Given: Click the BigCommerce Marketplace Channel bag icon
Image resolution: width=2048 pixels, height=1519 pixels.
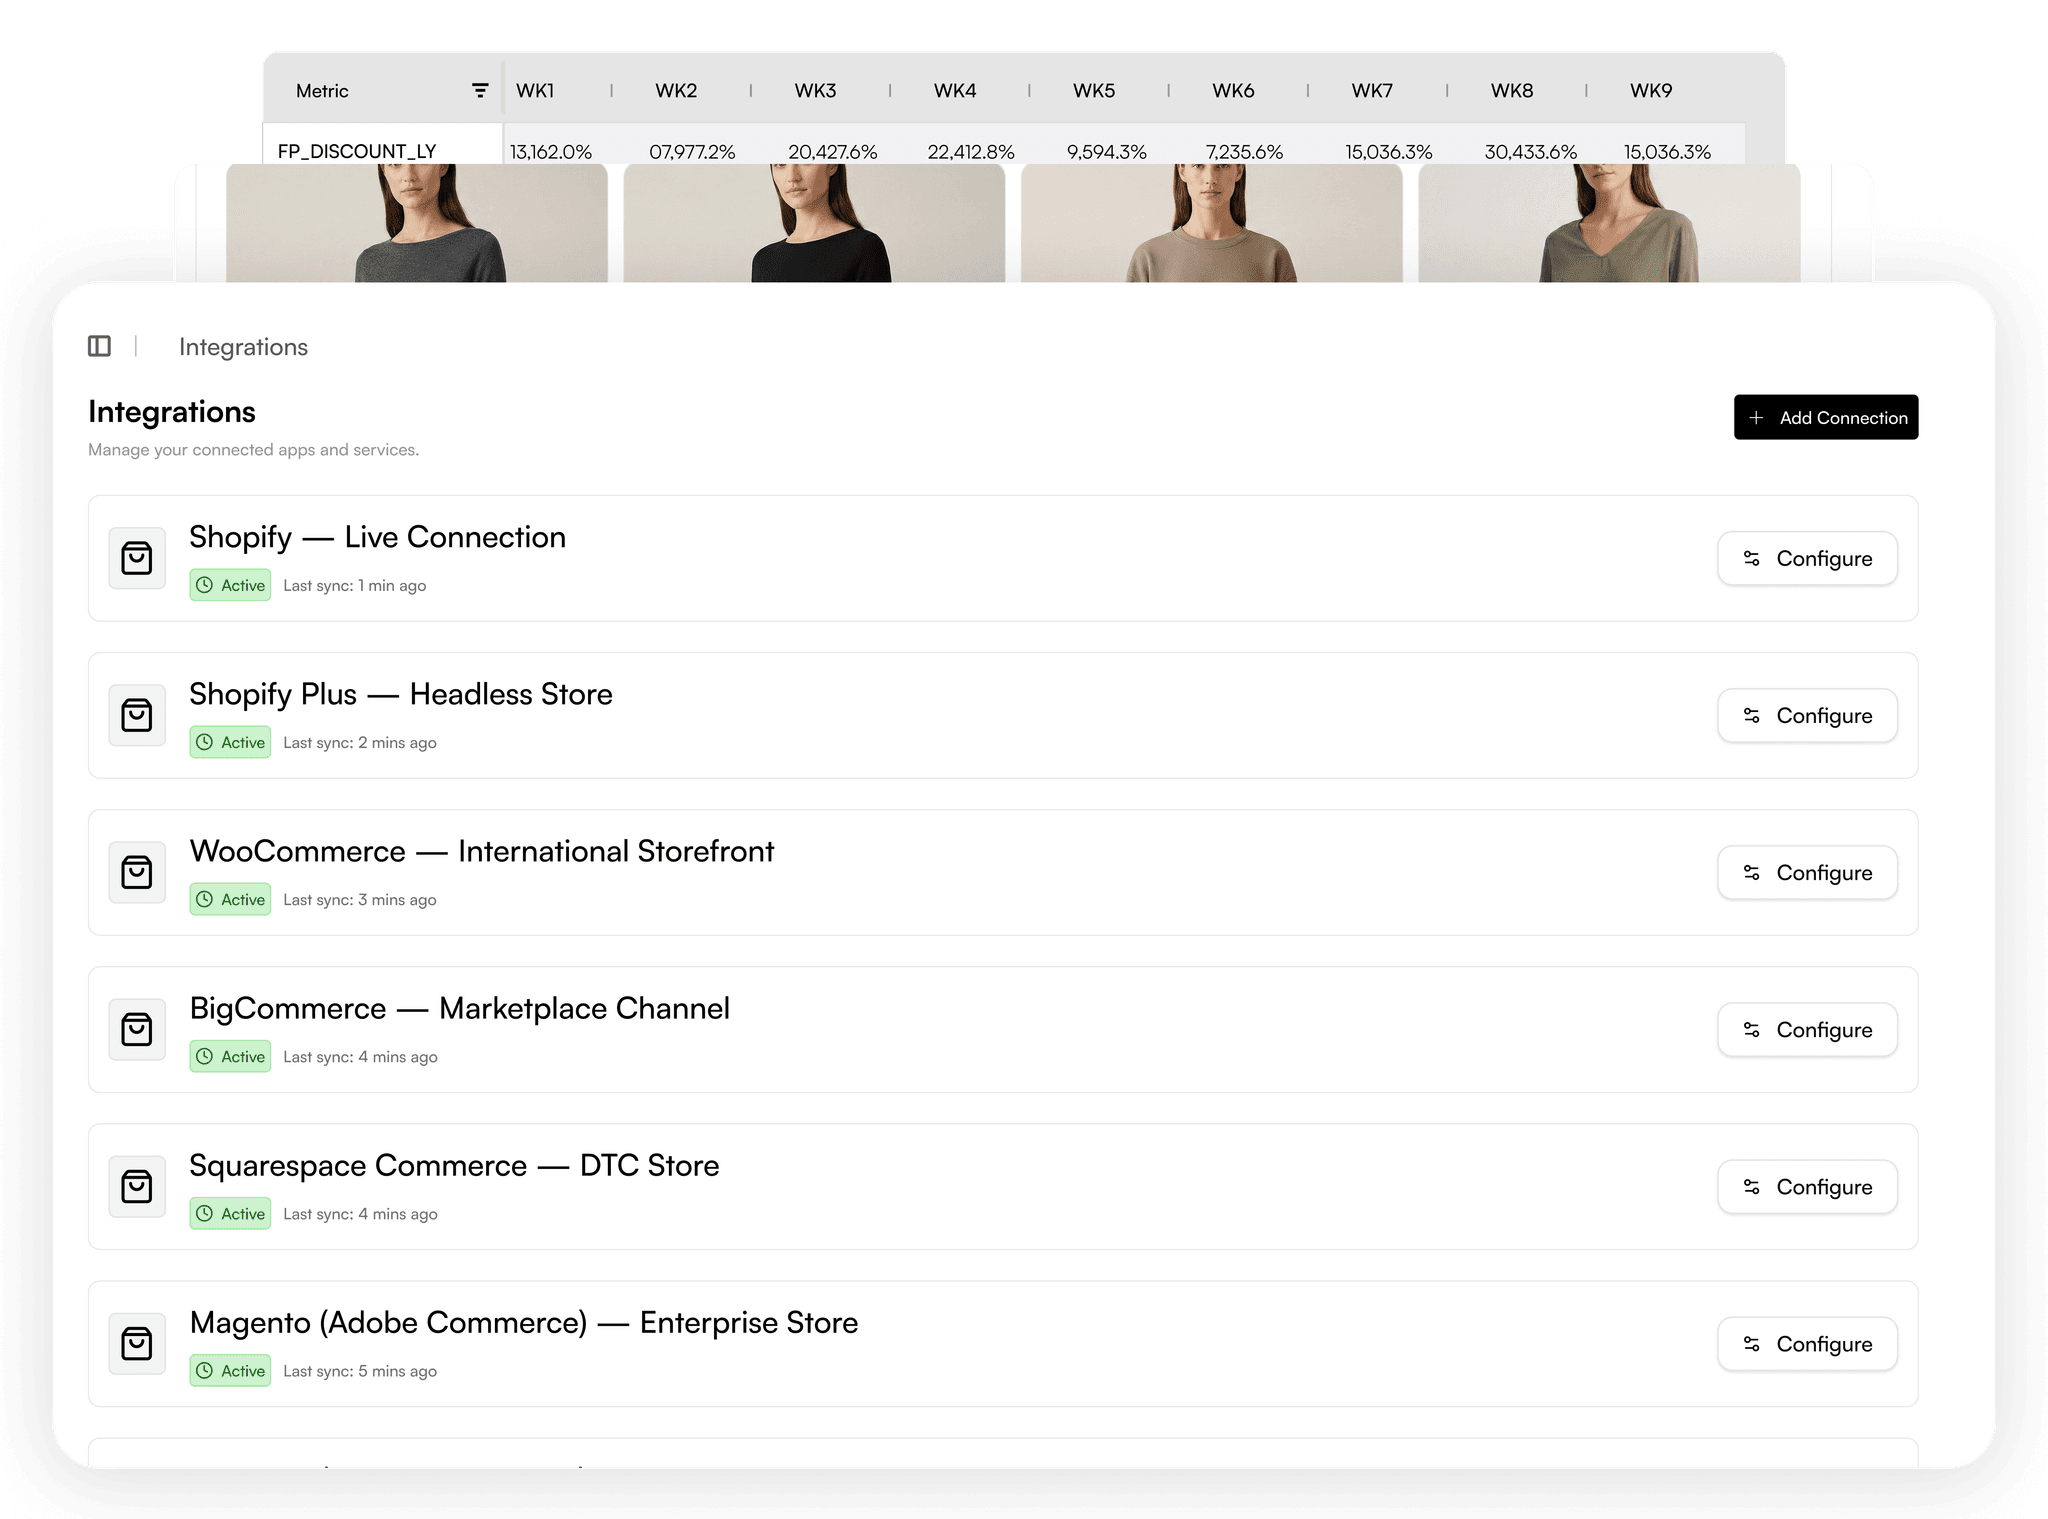Looking at the screenshot, I should pos(137,1029).
